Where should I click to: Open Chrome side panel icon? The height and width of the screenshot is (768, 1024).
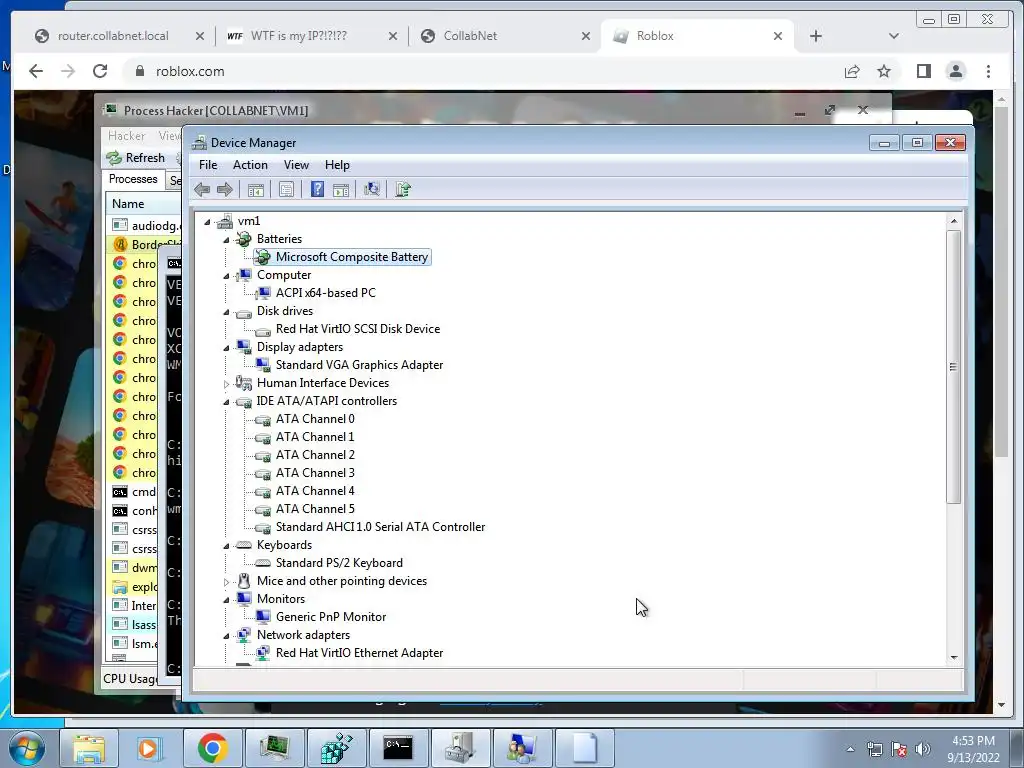[x=923, y=71]
